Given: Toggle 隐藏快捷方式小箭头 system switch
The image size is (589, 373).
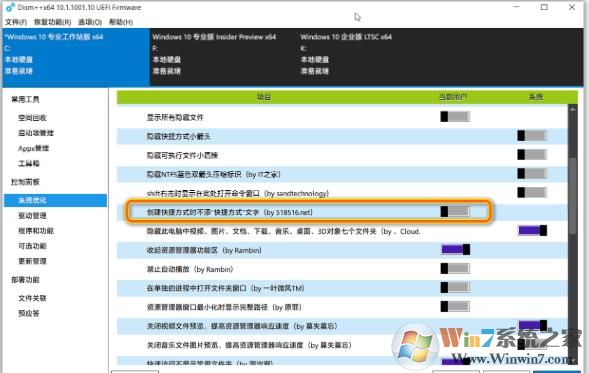Looking at the screenshot, I should (x=532, y=136).
